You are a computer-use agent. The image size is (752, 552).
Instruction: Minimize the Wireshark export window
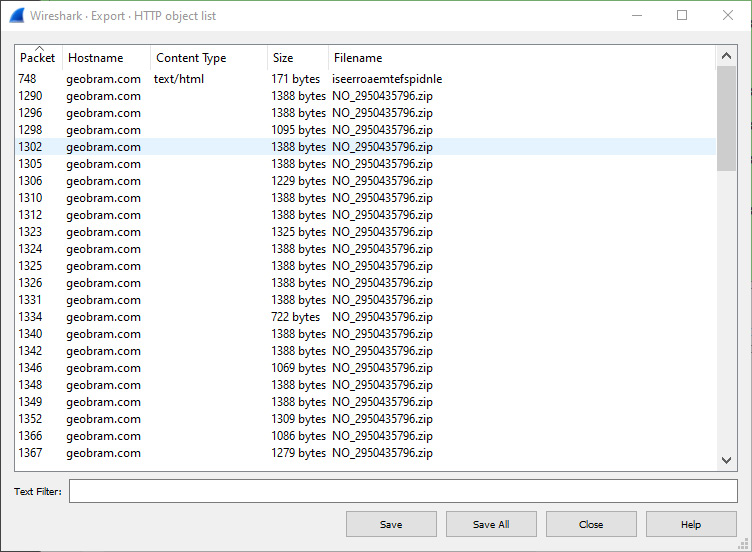[636, 15]
